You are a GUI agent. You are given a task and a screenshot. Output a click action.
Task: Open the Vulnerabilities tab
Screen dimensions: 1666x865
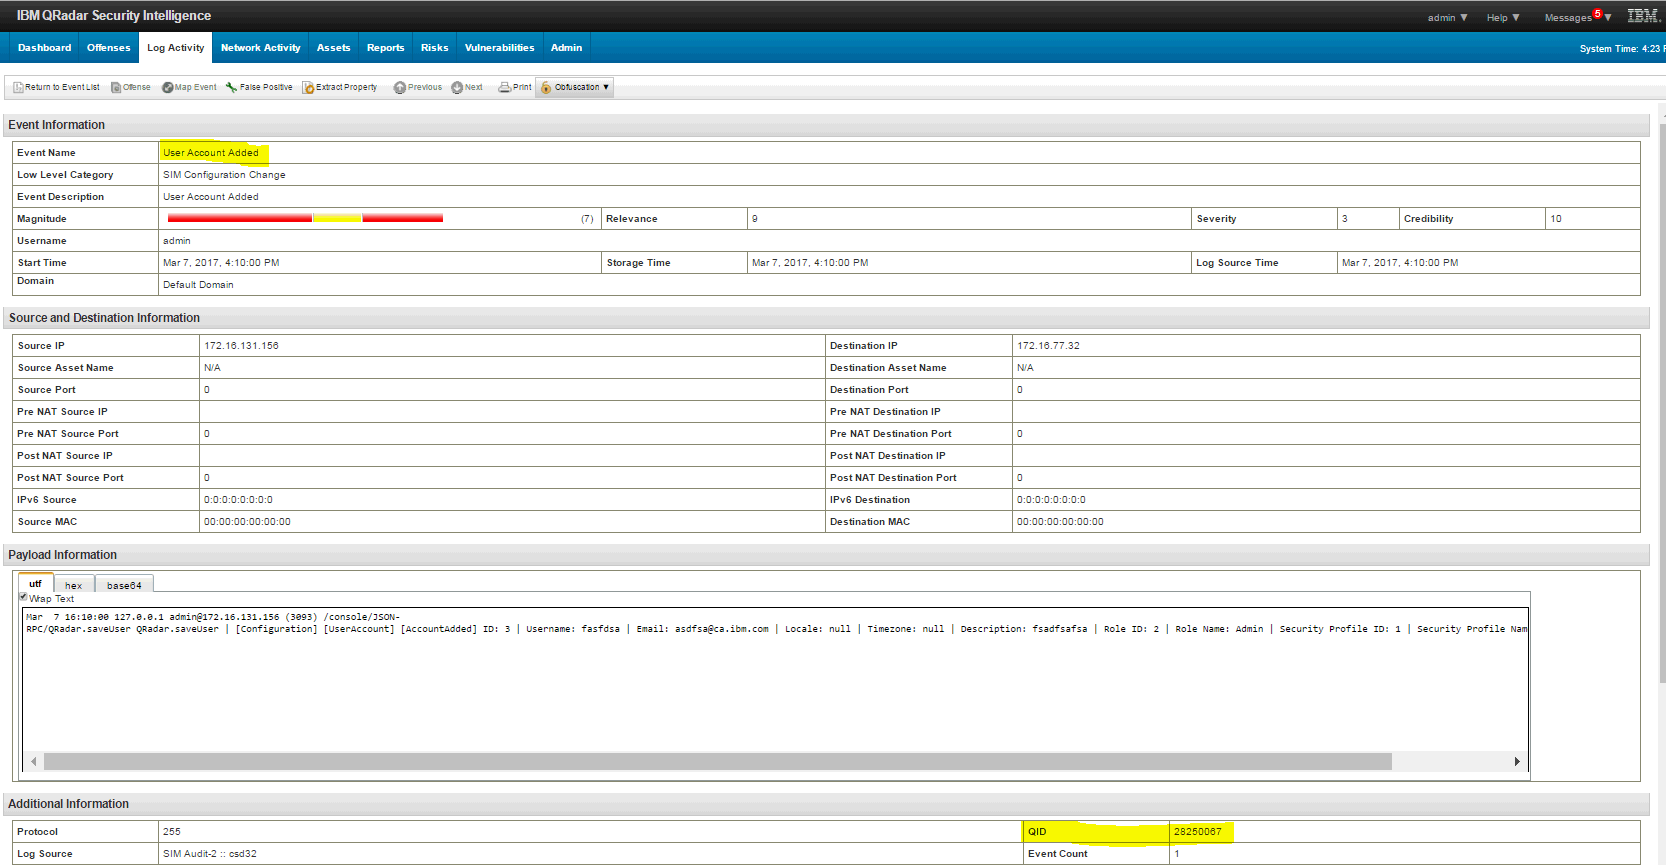(499, 48)
